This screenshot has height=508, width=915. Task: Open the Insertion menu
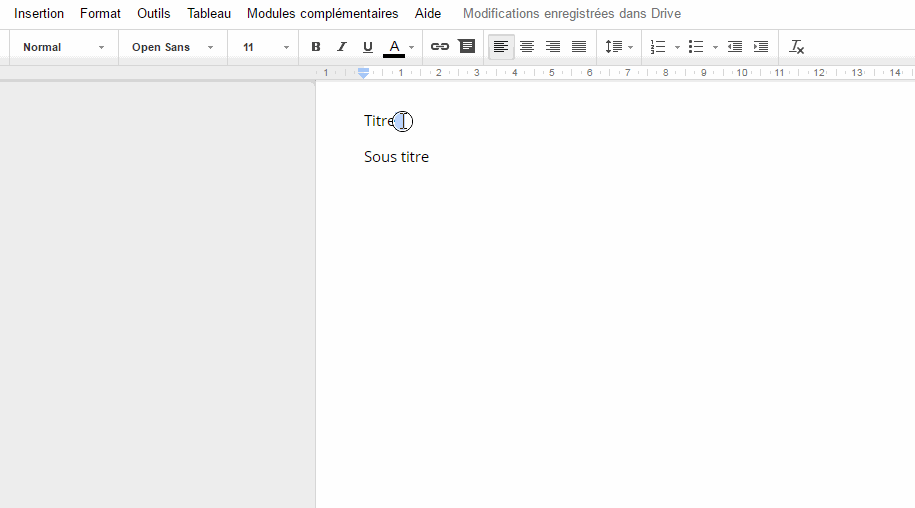[39, 13]
